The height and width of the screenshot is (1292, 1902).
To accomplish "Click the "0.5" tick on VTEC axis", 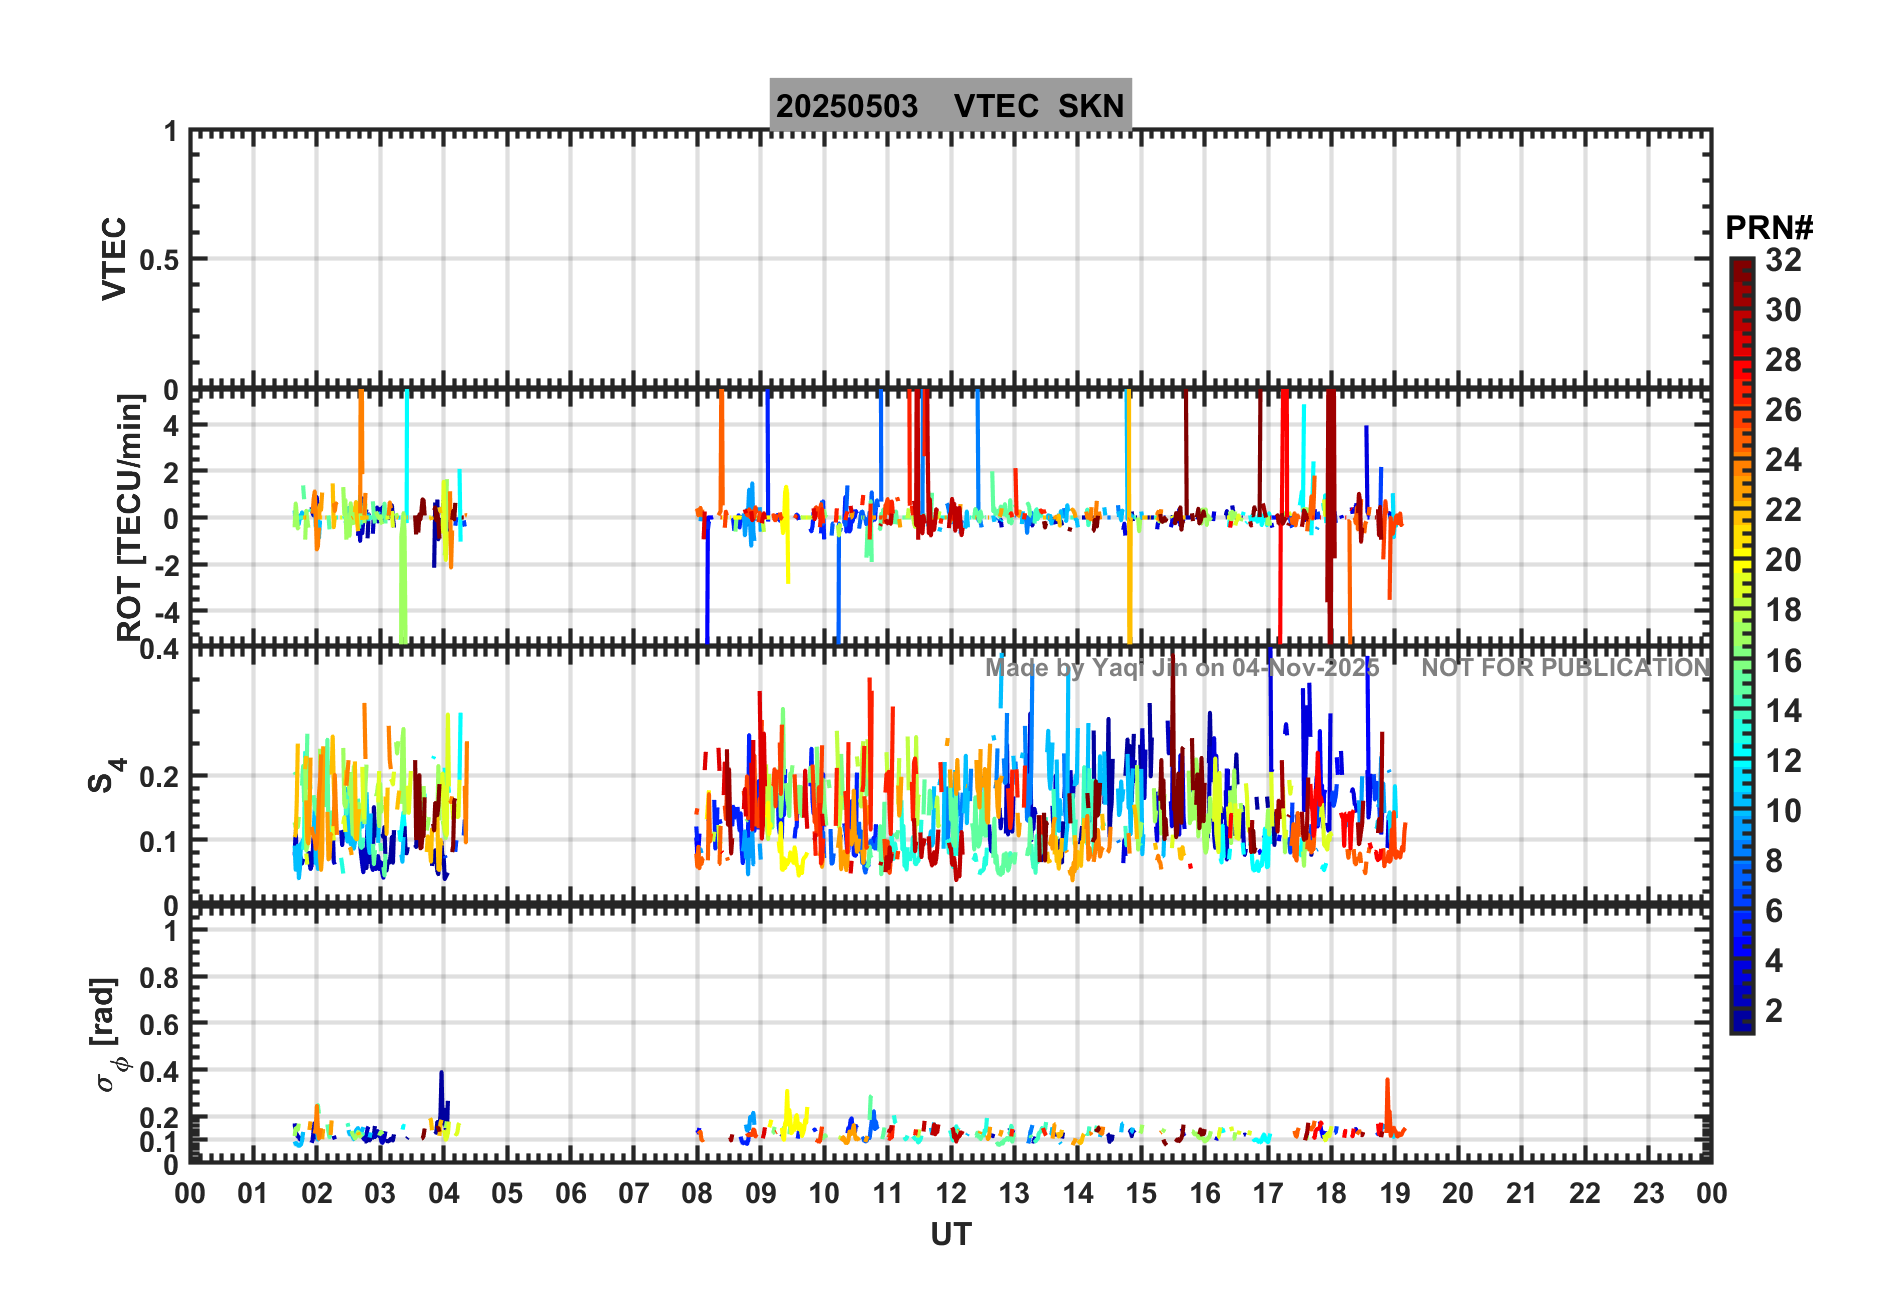I will click(x=159, y=260).
